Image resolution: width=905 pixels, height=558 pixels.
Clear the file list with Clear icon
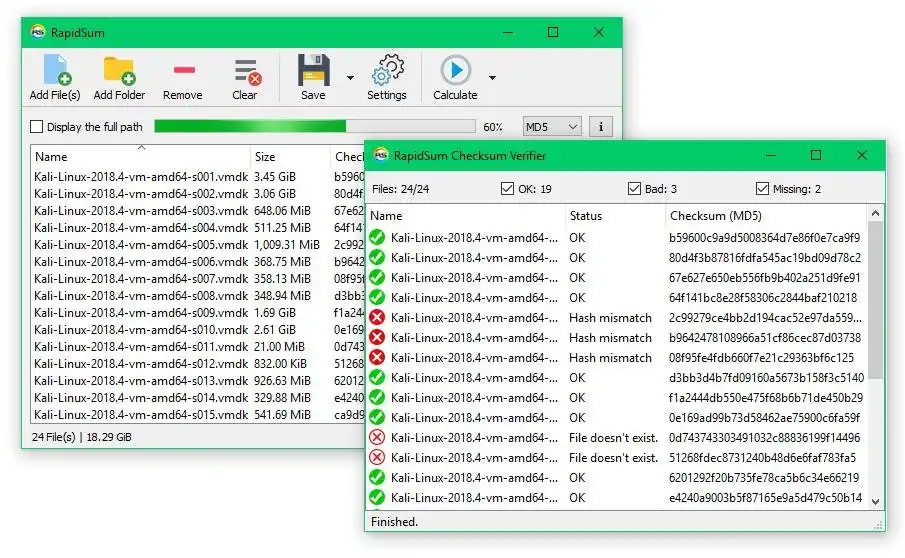[x=248, y=71]
